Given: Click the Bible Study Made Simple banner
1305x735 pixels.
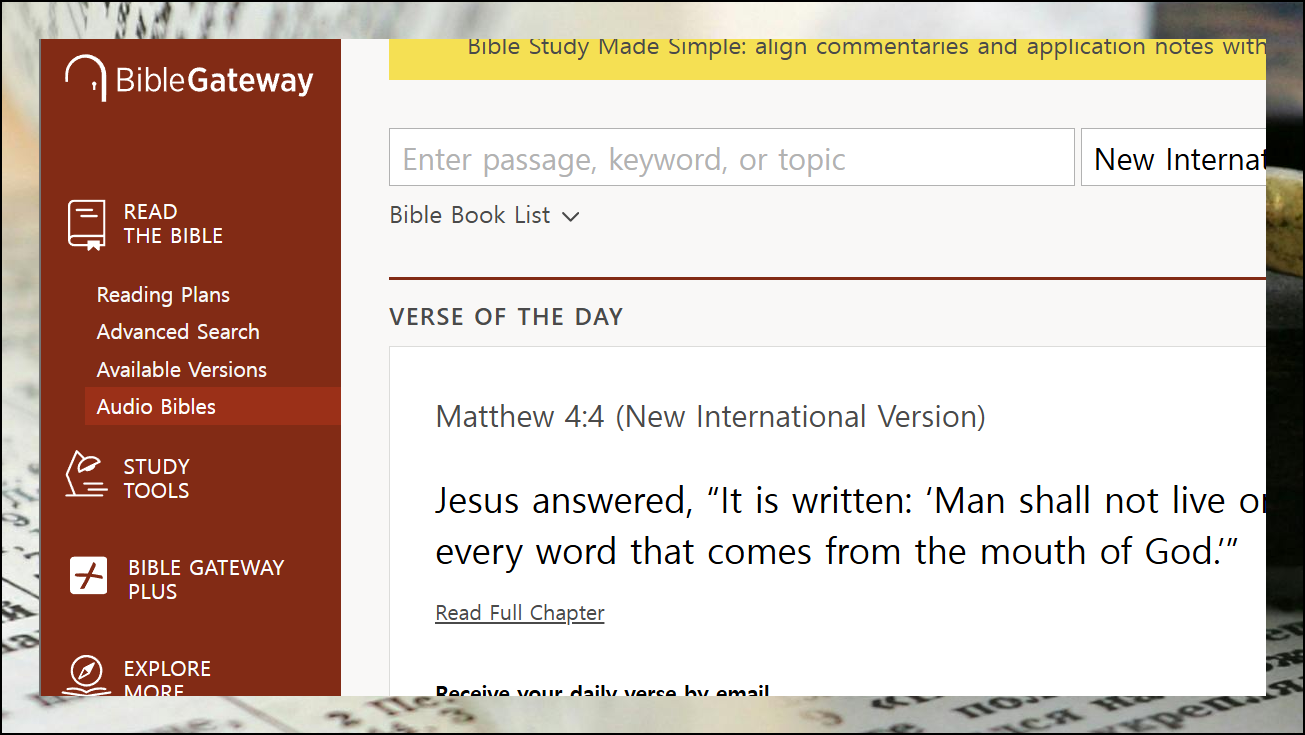Looking at the screenshot, I should (827, 58).
